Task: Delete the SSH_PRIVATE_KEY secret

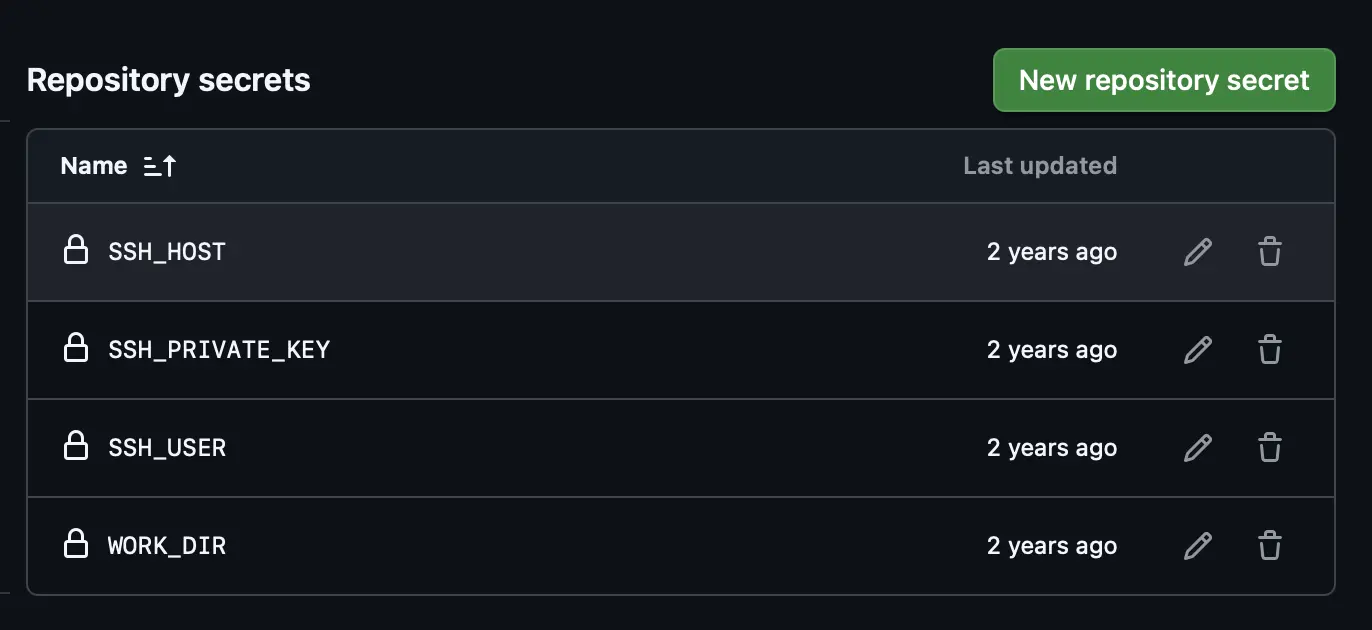Action: tap(1269, 350)
